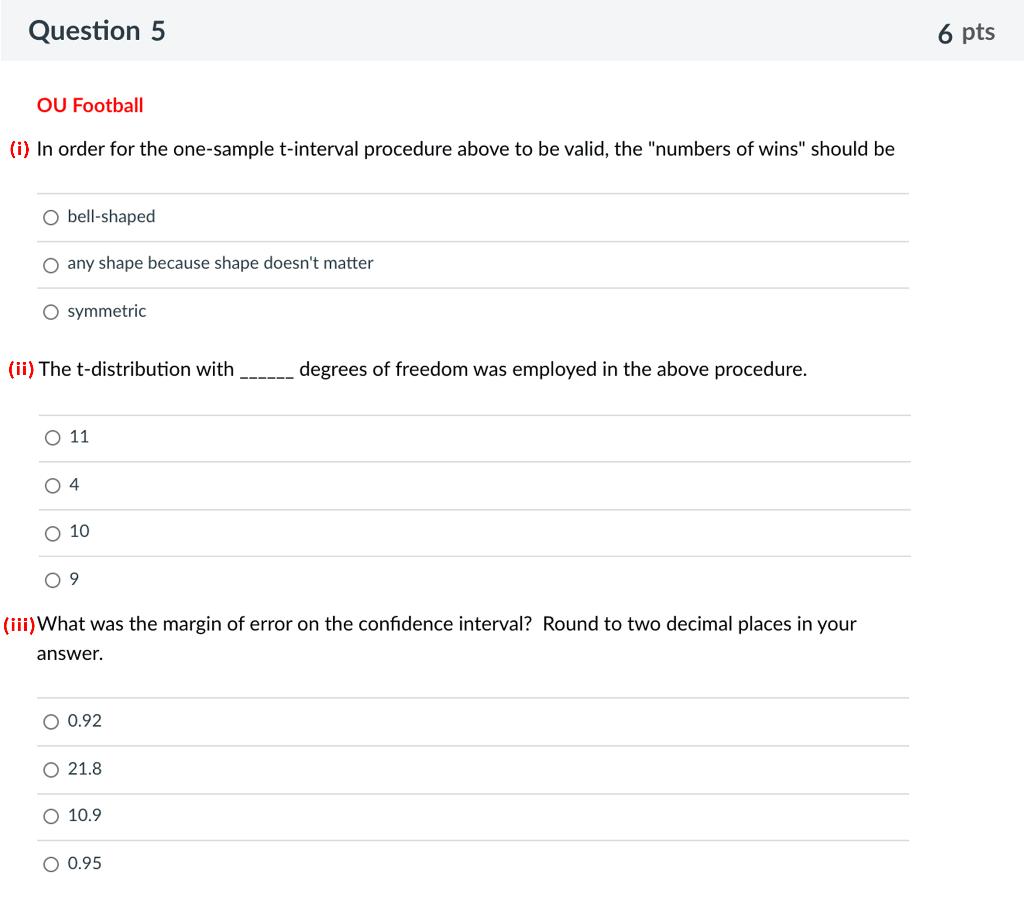The image size is (1024, 898).
Task: Click the 6 pts label
Action: tap(966, 33)
